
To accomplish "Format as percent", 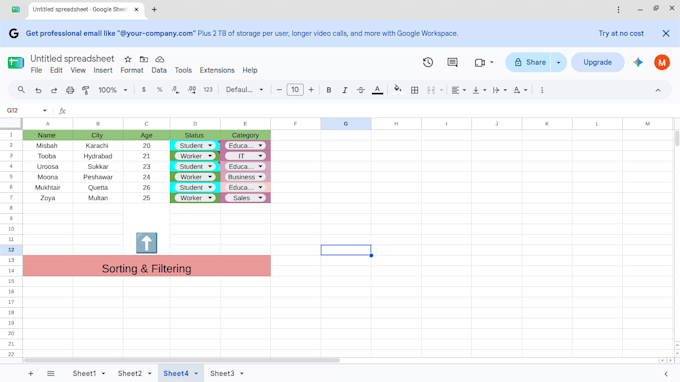I will coord(160,90).
